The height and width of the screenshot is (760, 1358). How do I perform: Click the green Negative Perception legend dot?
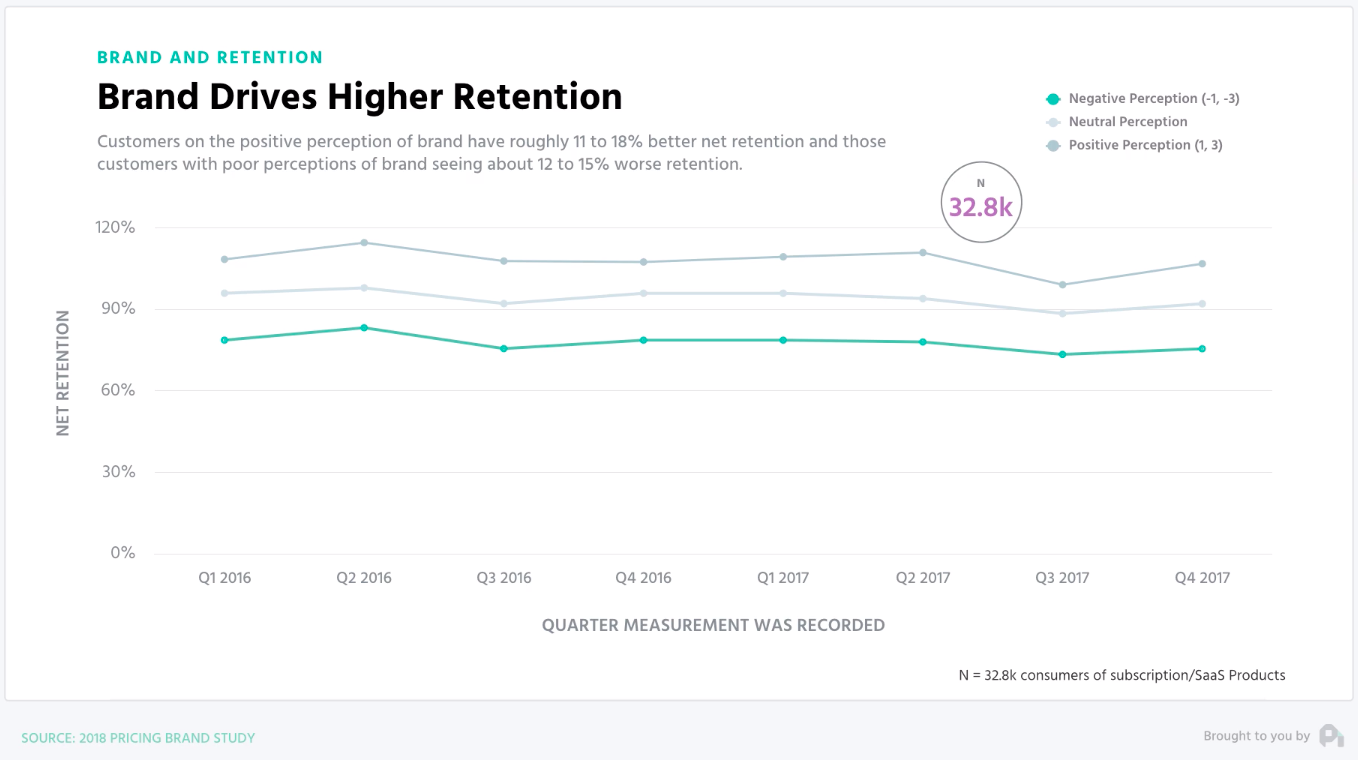pos(1052,99)
